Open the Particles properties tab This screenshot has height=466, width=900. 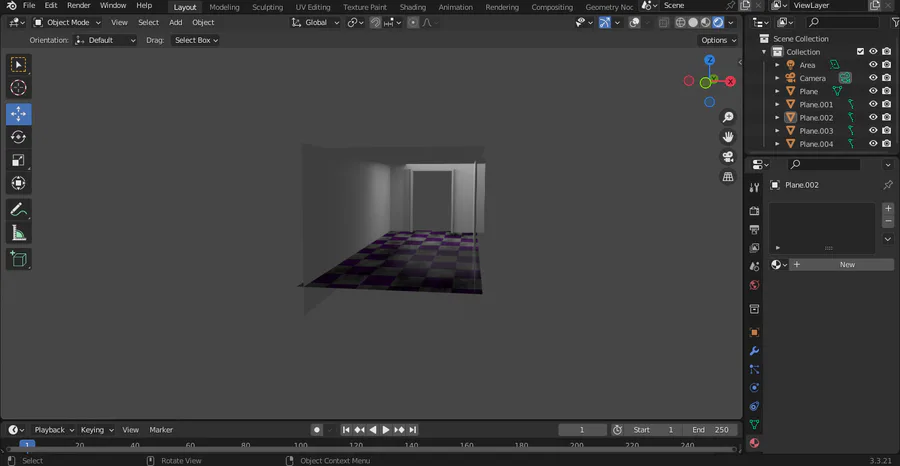pyautogui.click(x=754, y=369)
